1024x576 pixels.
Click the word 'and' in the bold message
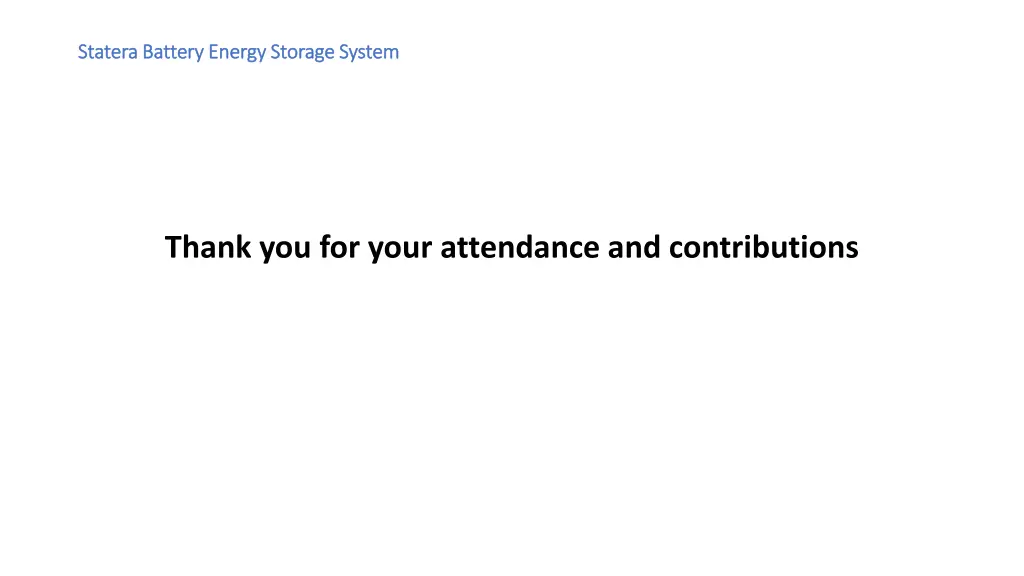(x=634, y=247)
